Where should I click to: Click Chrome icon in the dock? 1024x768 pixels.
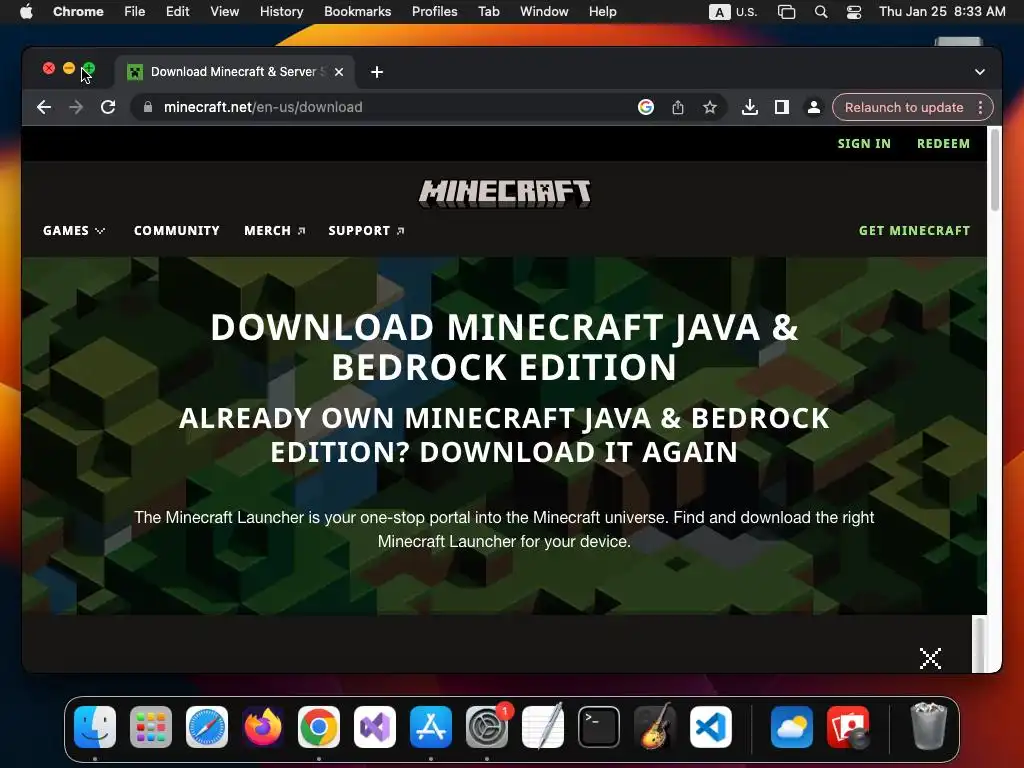(319, 727)
